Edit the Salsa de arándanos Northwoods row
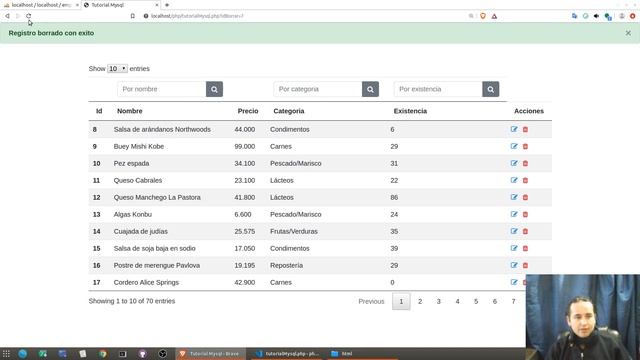Screen dimensions: 640x360 coord(514,129)
